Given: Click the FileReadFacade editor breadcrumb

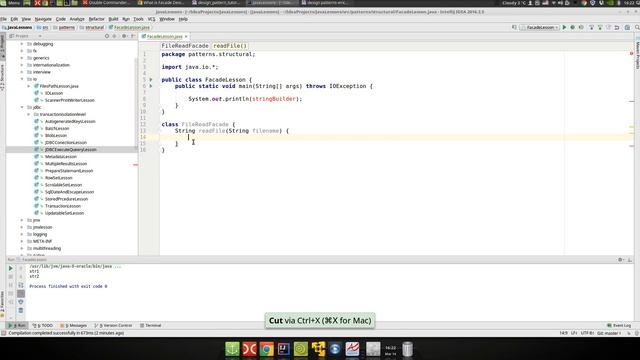Looking at the screenshot, I should tap(185, 46).
